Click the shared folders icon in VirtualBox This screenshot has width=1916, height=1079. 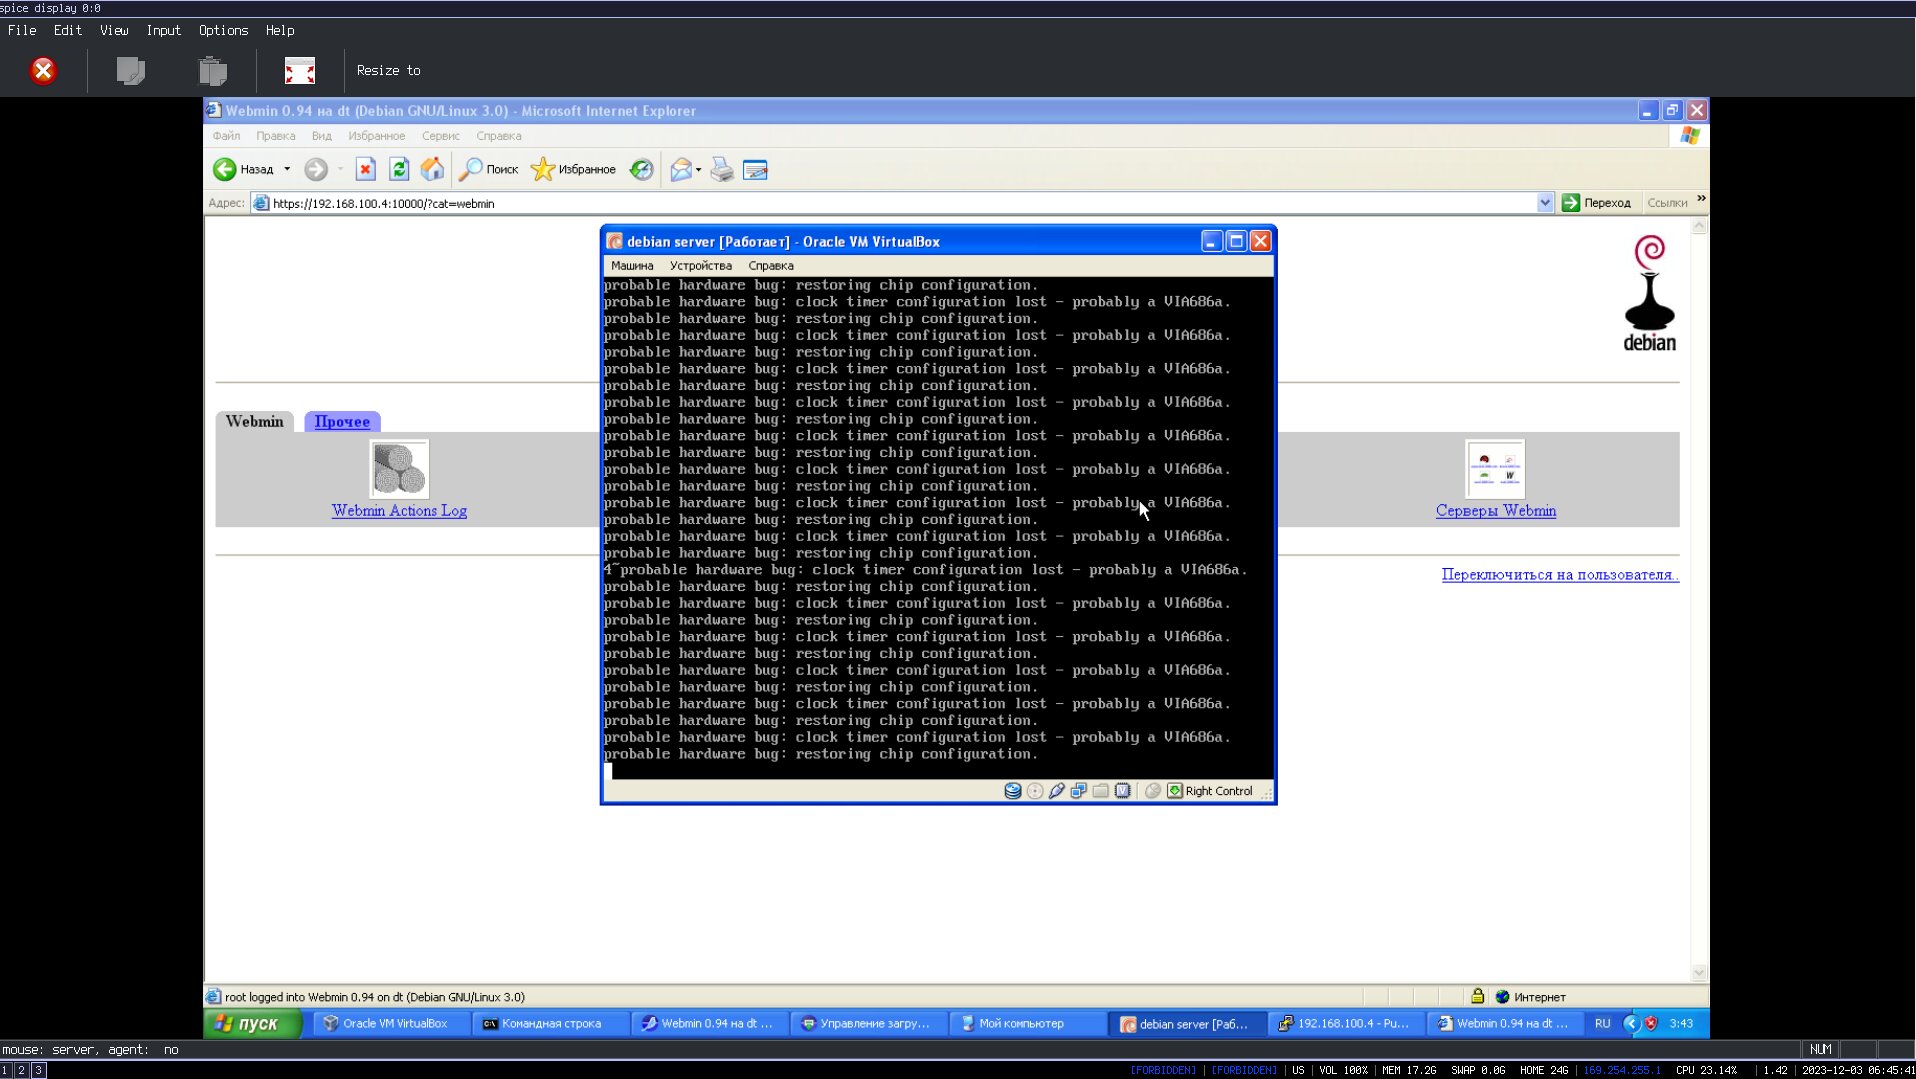pos(1101,791)
